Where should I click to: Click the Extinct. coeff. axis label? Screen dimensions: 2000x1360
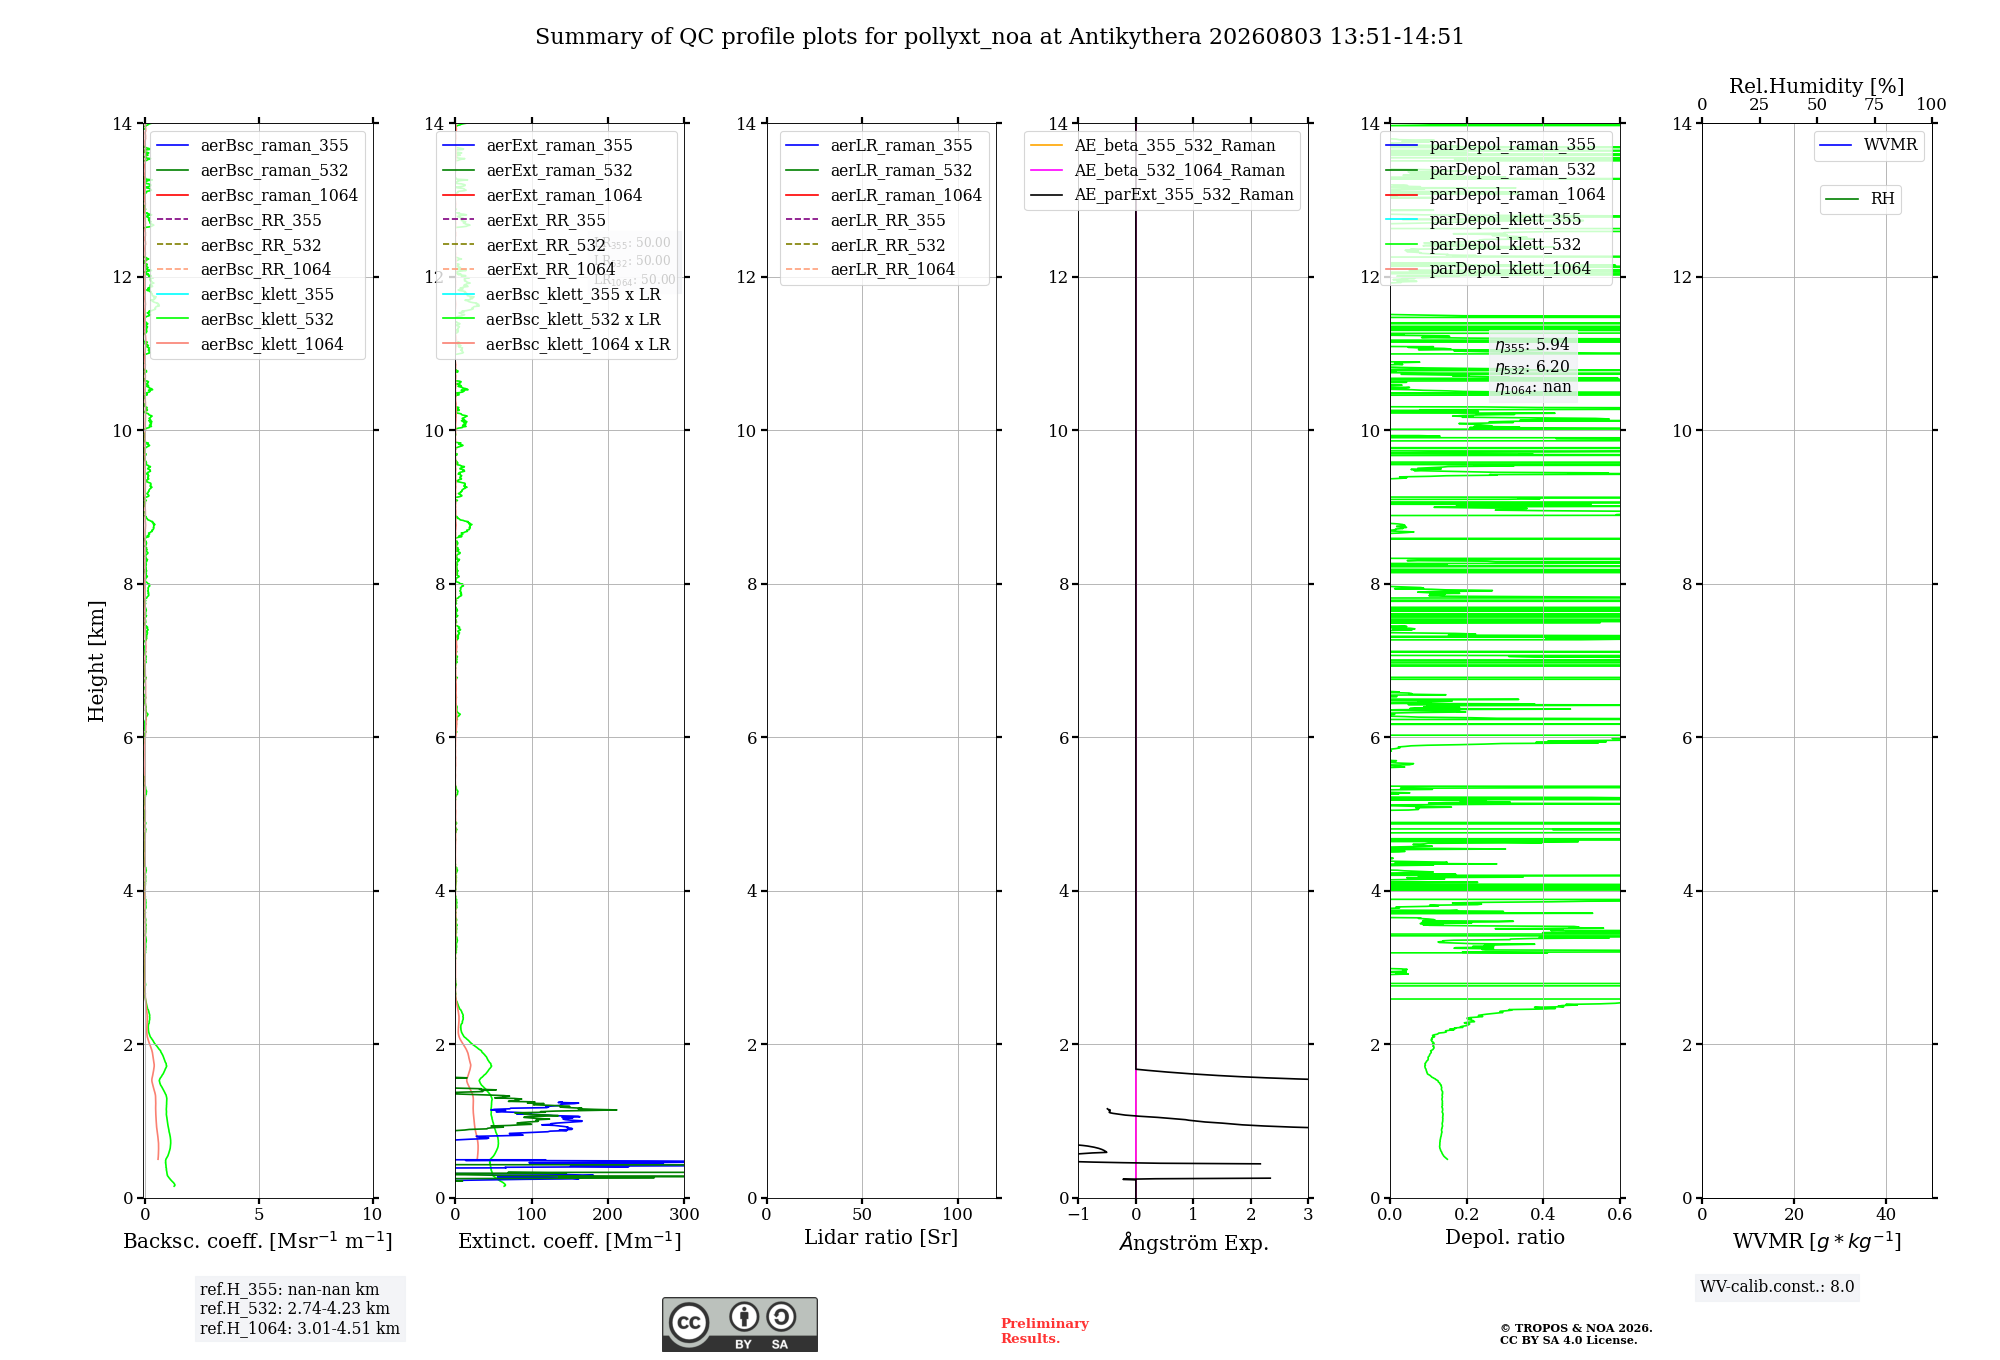click(570, 1241)
